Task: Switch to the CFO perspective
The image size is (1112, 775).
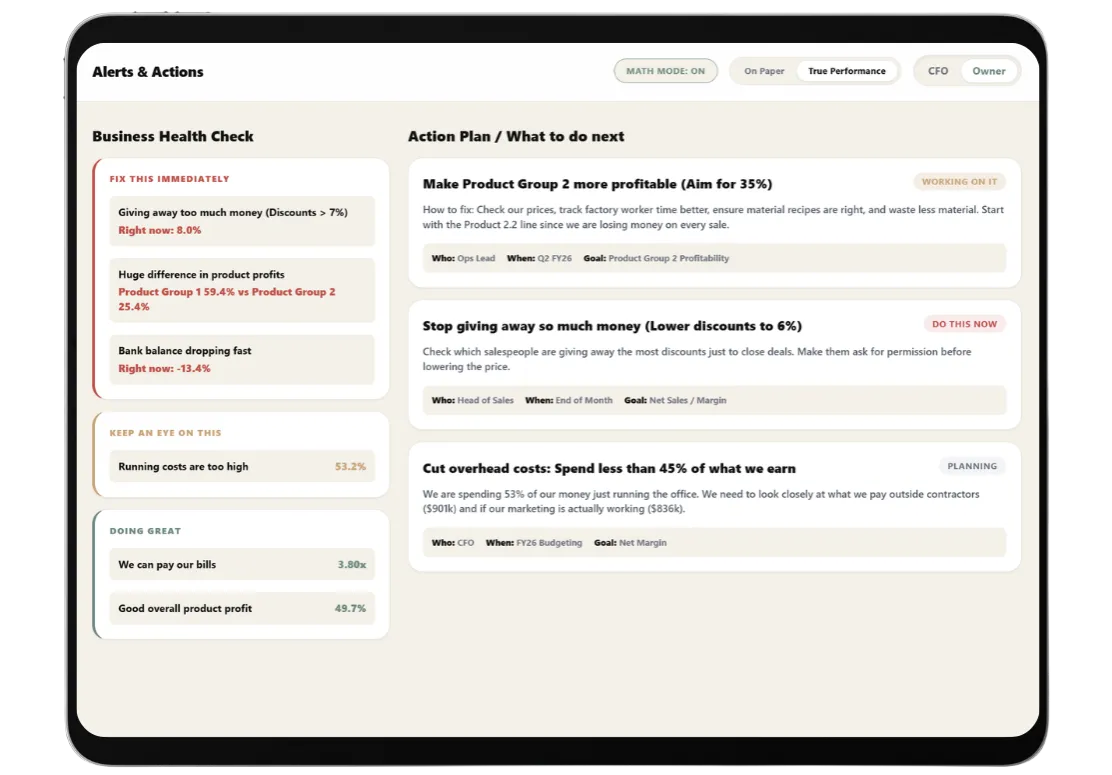Action: 938,71
